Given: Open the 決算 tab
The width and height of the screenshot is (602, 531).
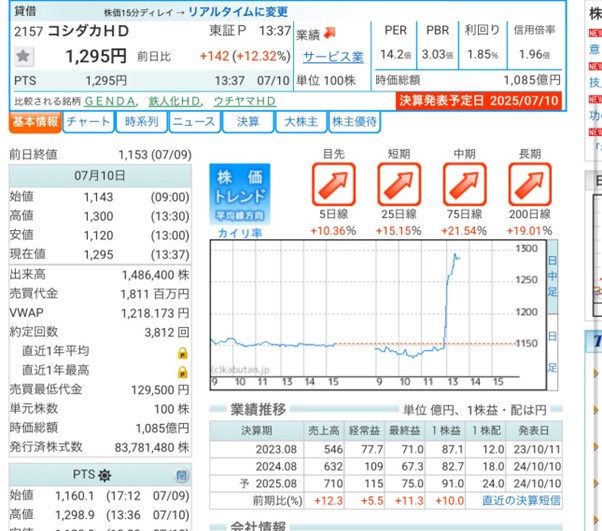Looking at the screenshot, I should 248,122.
